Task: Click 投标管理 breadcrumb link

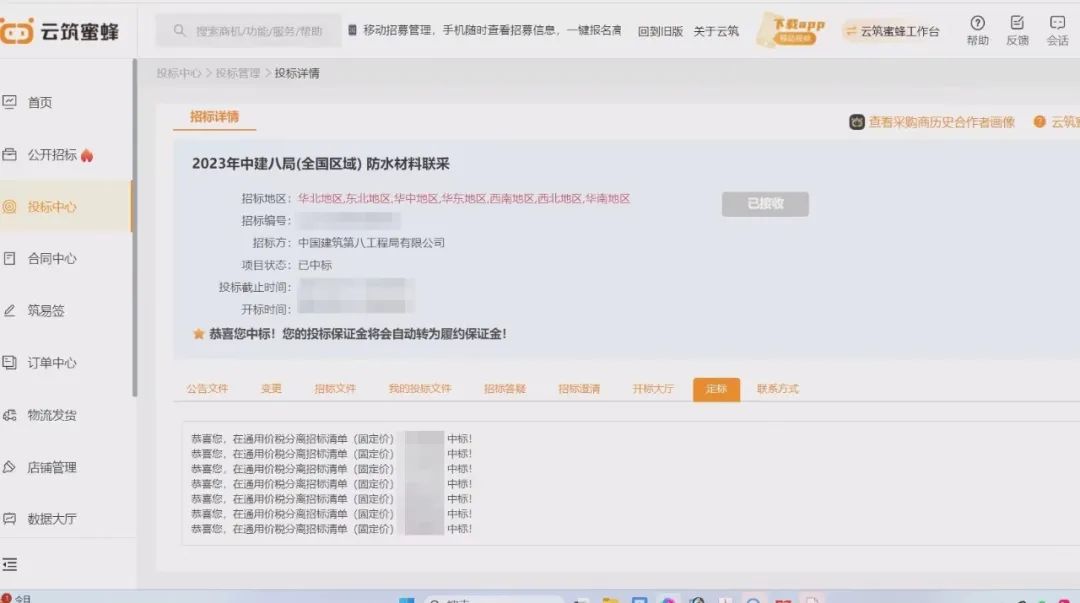Action: click(x=238, y=73)
